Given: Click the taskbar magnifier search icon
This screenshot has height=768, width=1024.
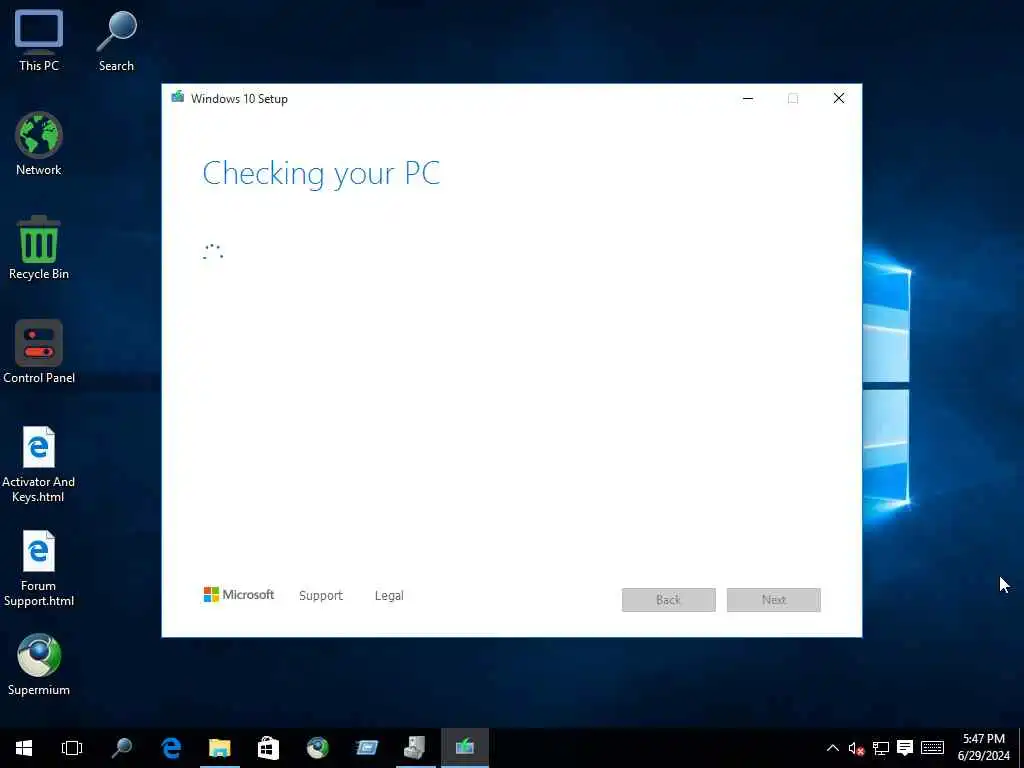Looking at the screenshot, I should [121, 748].
